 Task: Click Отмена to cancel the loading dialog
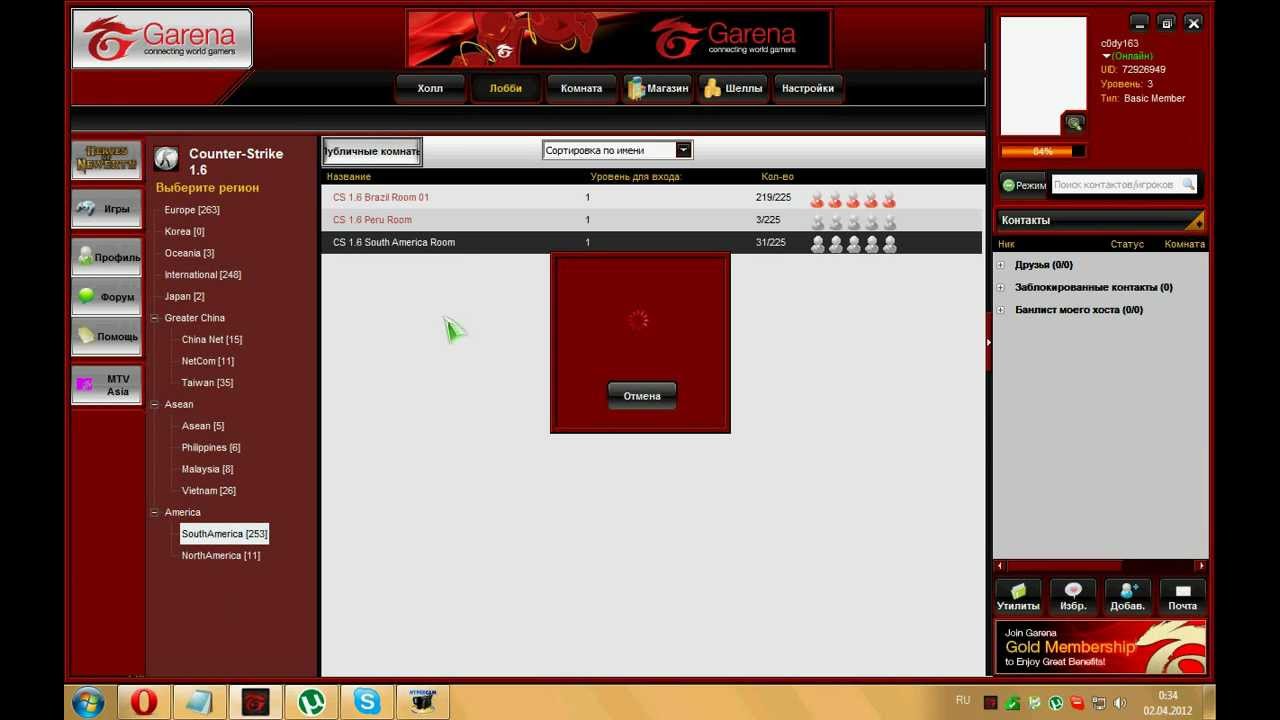tap(642, 396)
